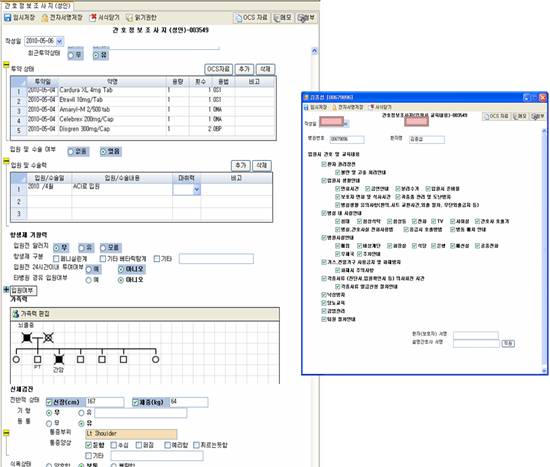Switch to the 간호정보조사지(성인) tab
Screen dimensions: 550x467
pos(37,6)
